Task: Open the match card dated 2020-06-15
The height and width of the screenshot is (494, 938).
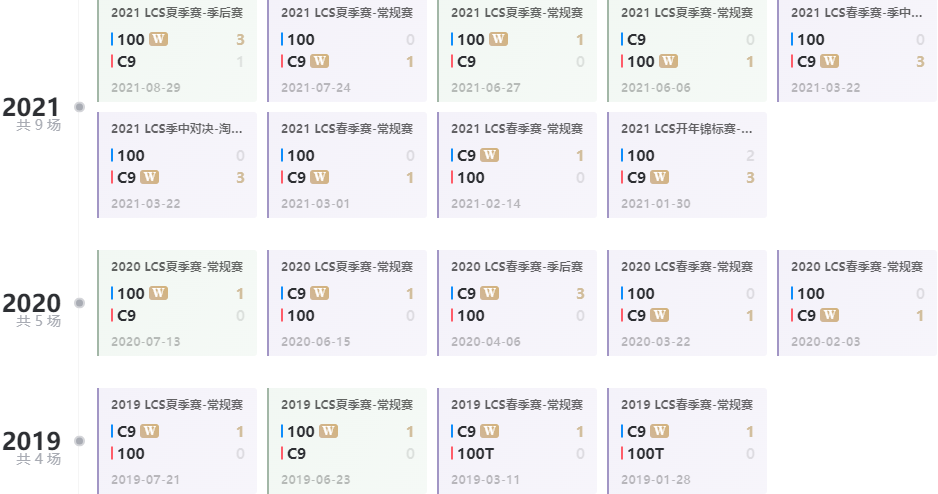Action: (x=347, y=303)
